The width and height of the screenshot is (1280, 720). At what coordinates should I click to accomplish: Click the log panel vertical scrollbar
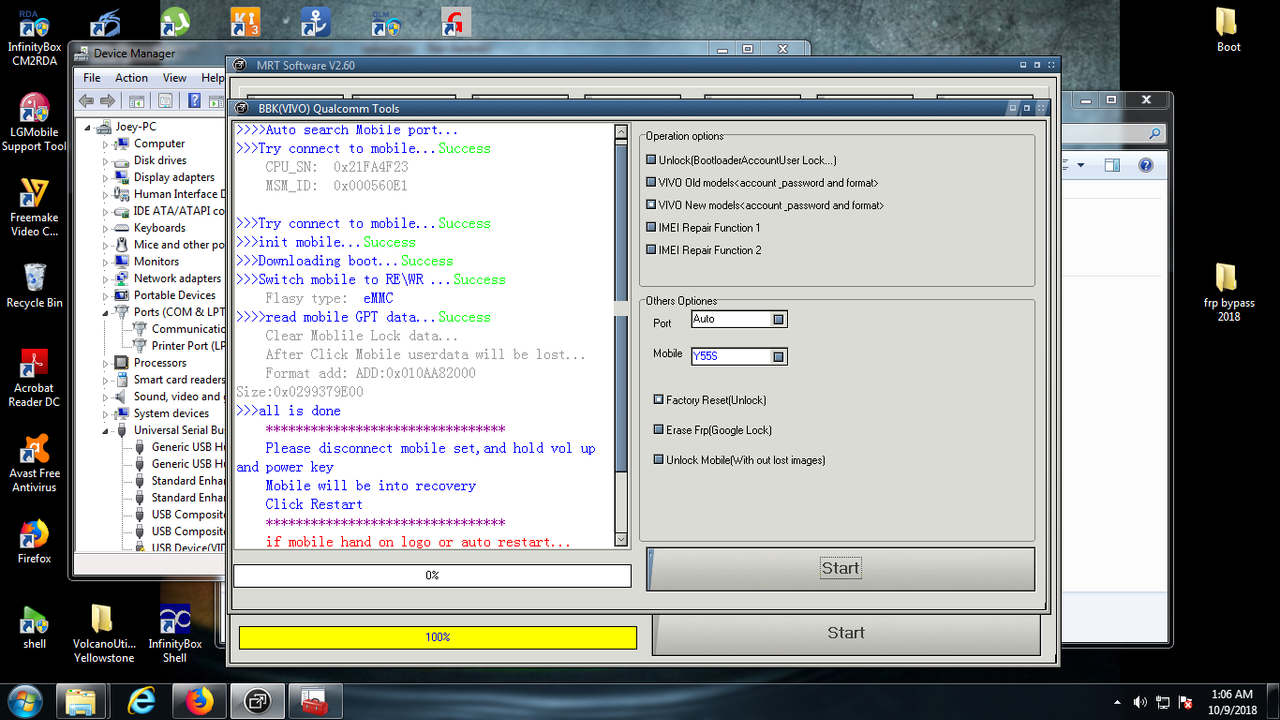pyautogui.click(x=622, y=336)
